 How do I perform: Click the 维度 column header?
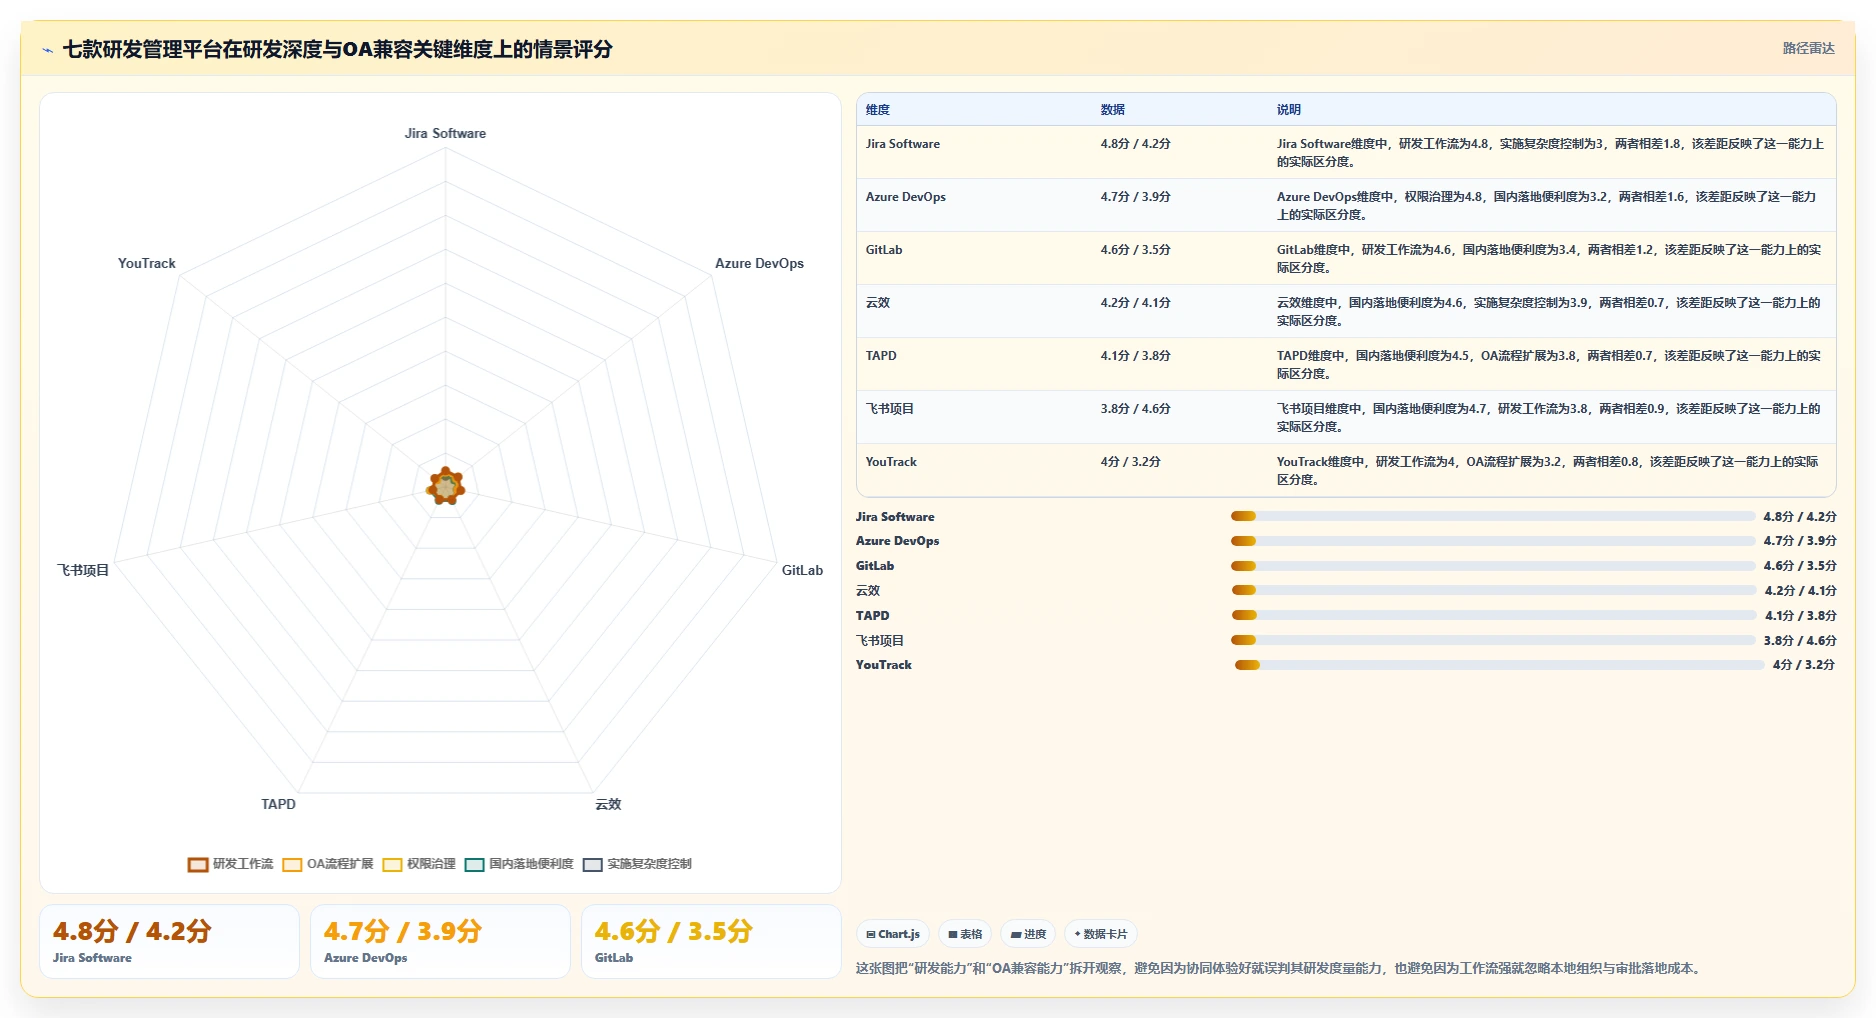click(878, 110)
